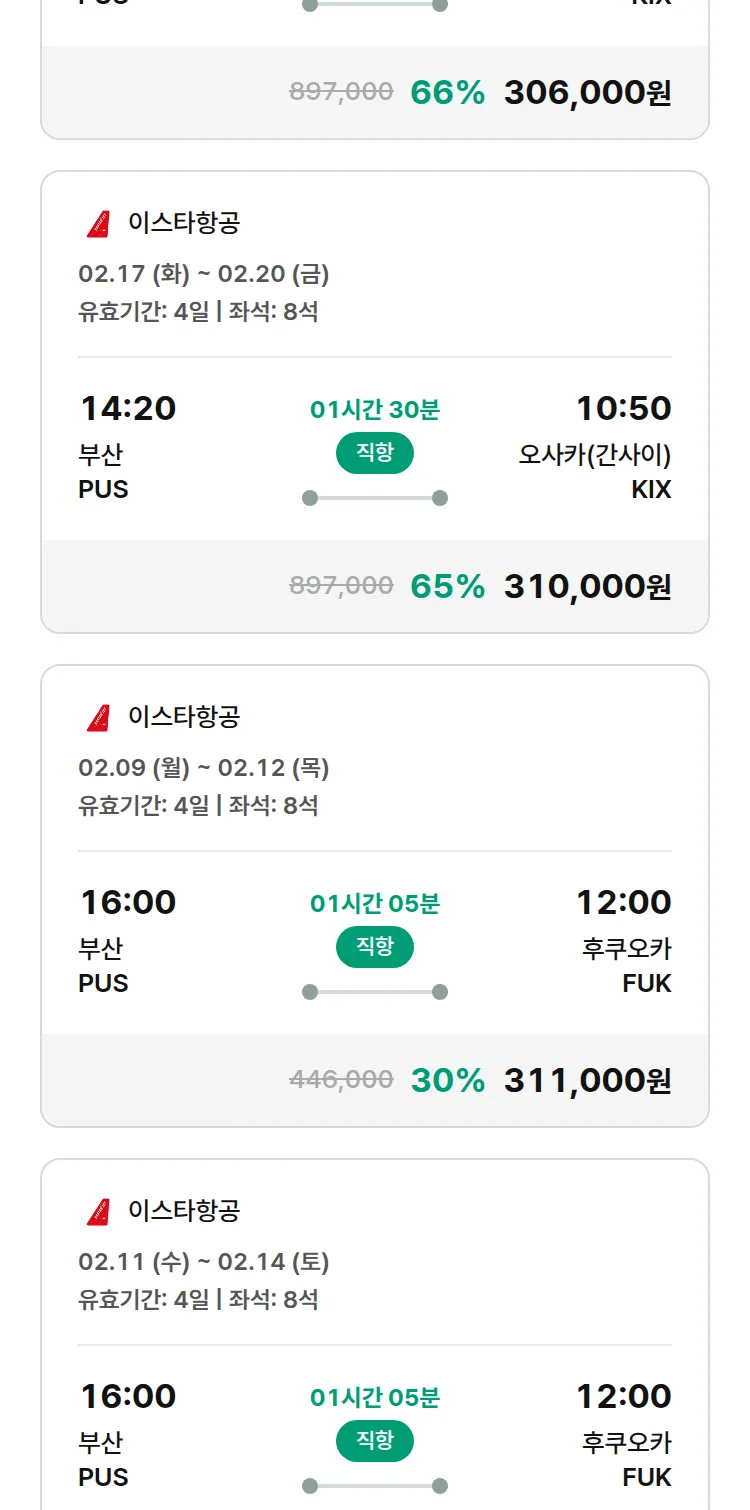Image resolution: width=750 pixels, height=1510 pixels.
Task: Choose the 306,000원 fare at the top
Action: (587, 92)
